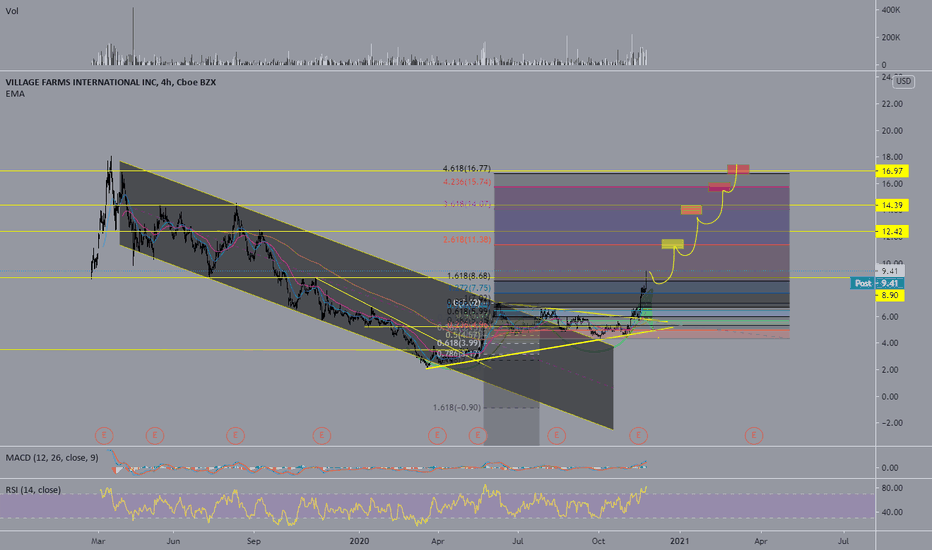The width and height of the screenshot is (932, 550).
Task: Open the earnings marker between Sep and 2020
Action: click(x=322, y=436)
